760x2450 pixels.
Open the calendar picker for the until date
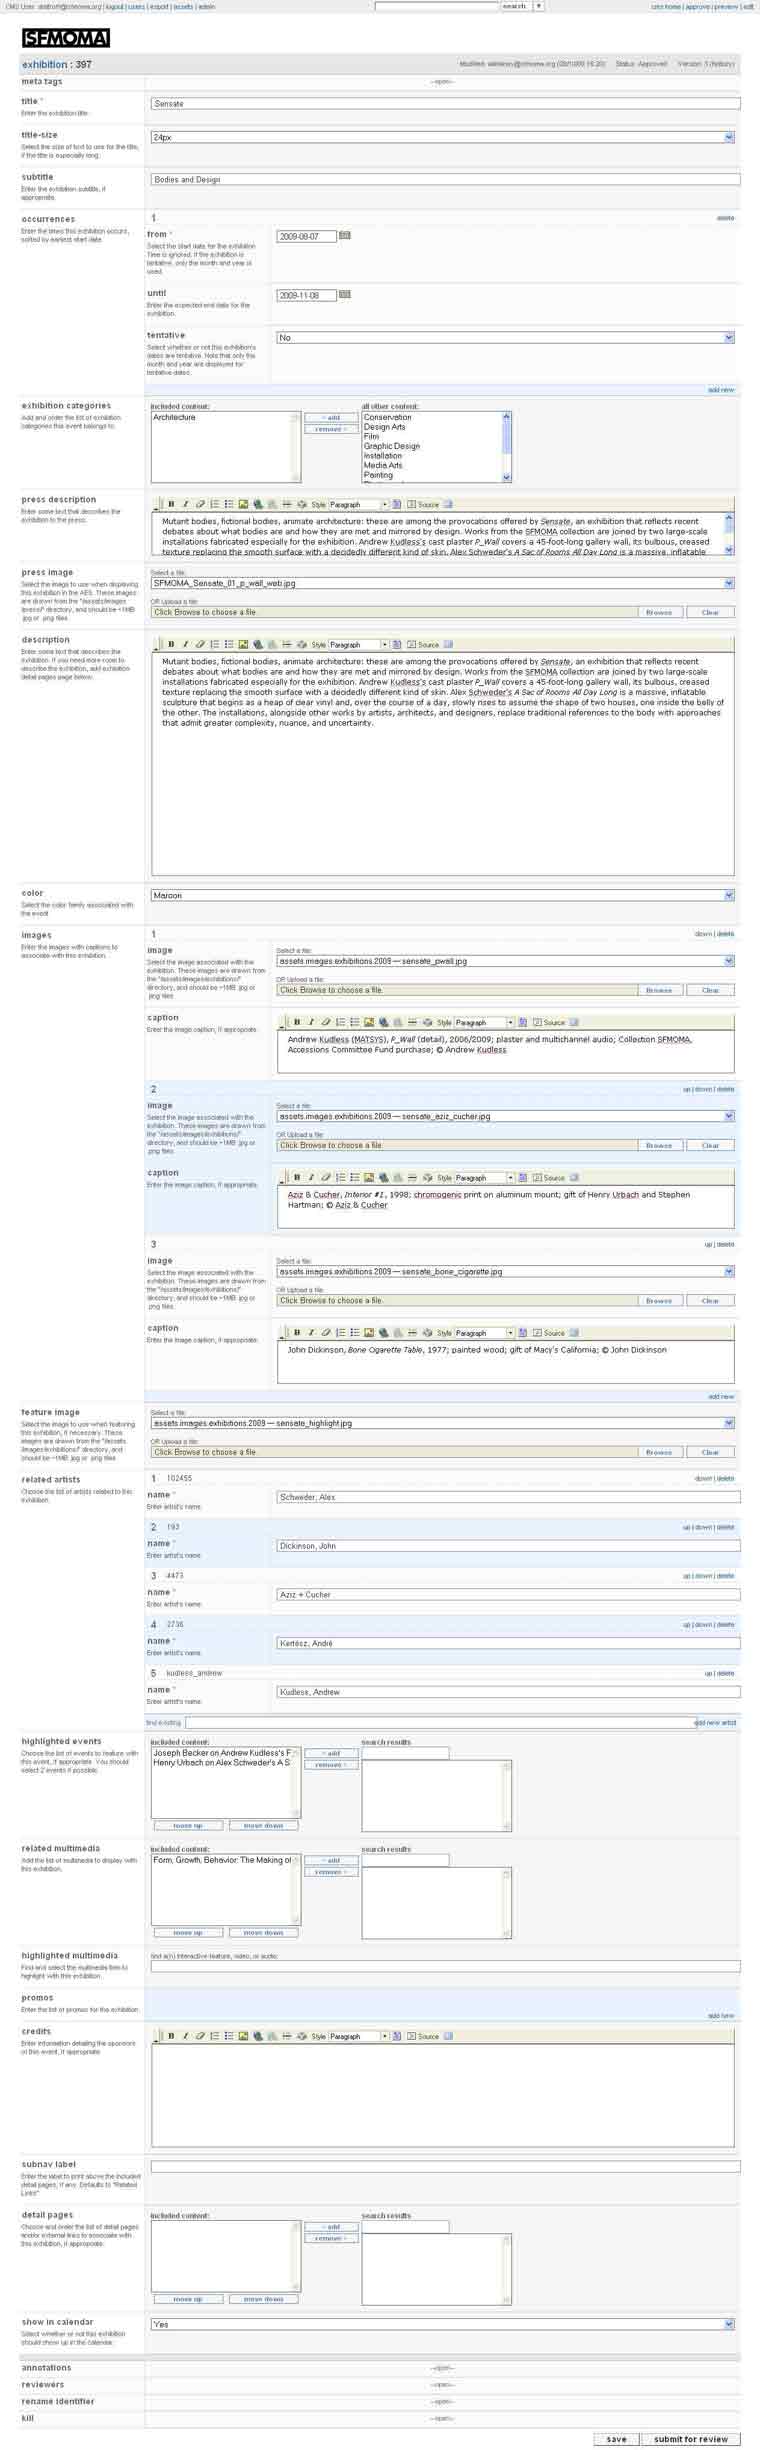(345, 295)
